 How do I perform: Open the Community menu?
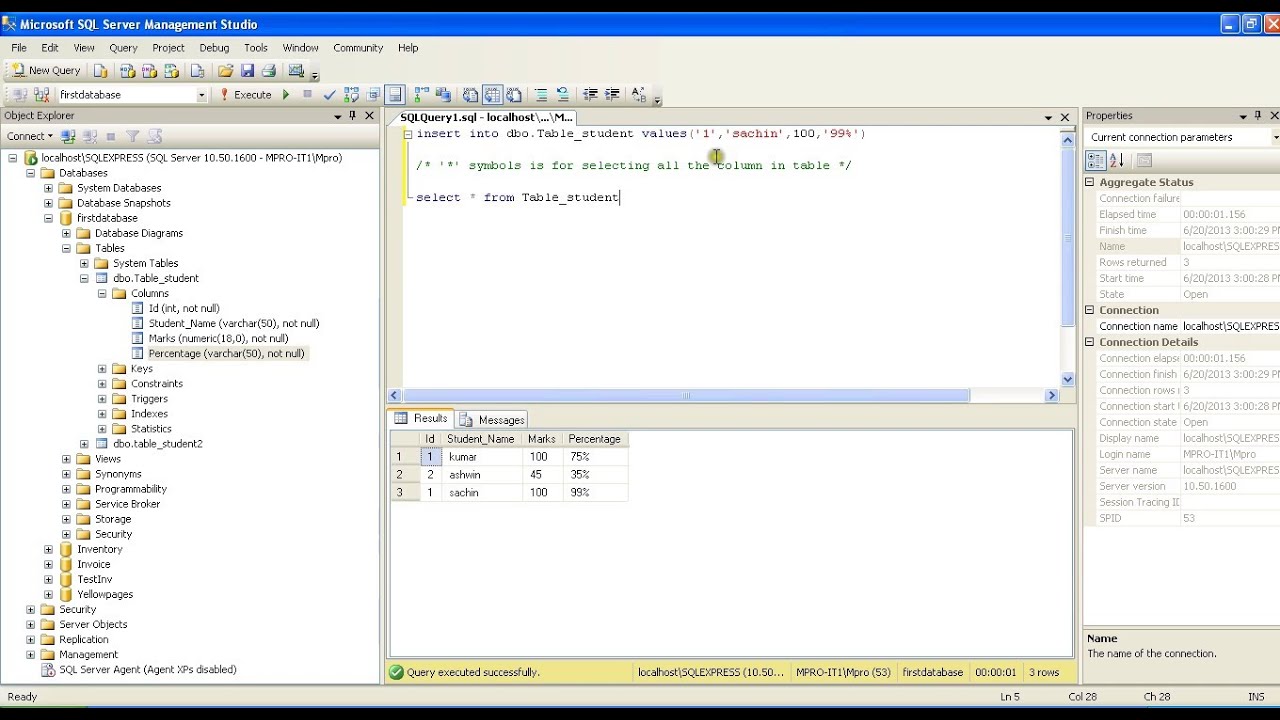pos(358,48)
